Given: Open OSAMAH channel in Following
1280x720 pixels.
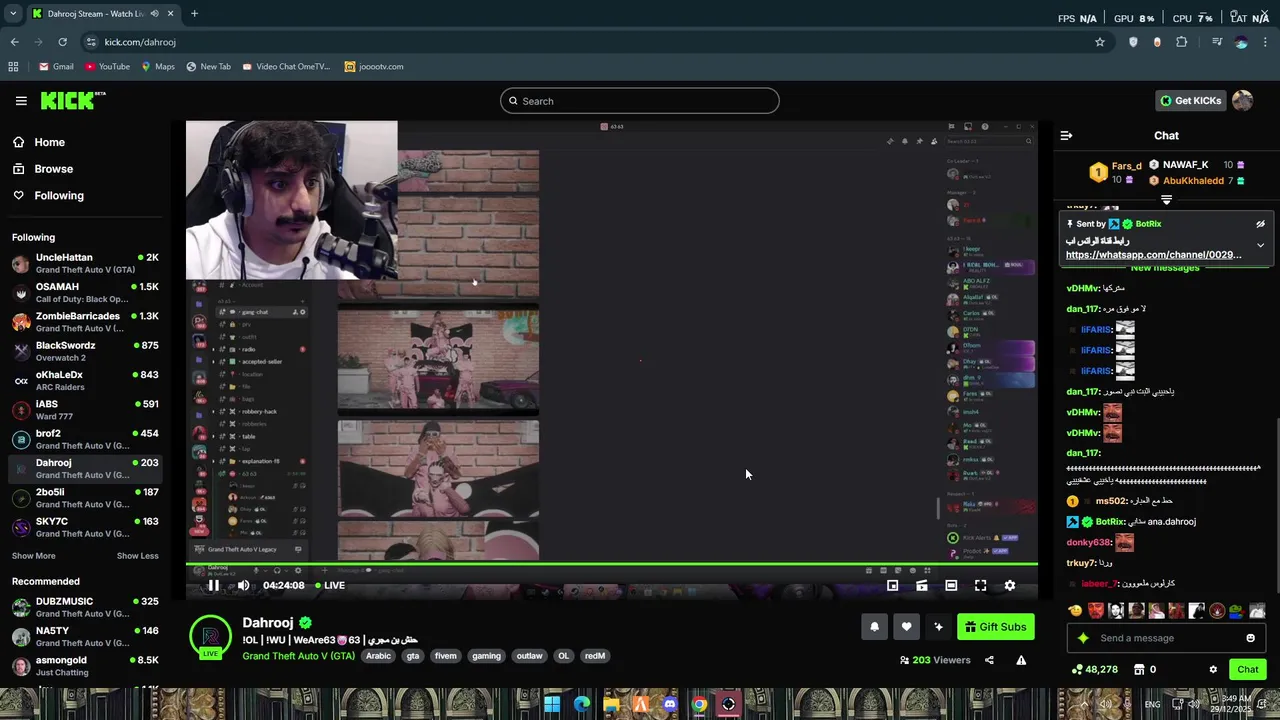Looking at the screenshot, I should 85,293.
